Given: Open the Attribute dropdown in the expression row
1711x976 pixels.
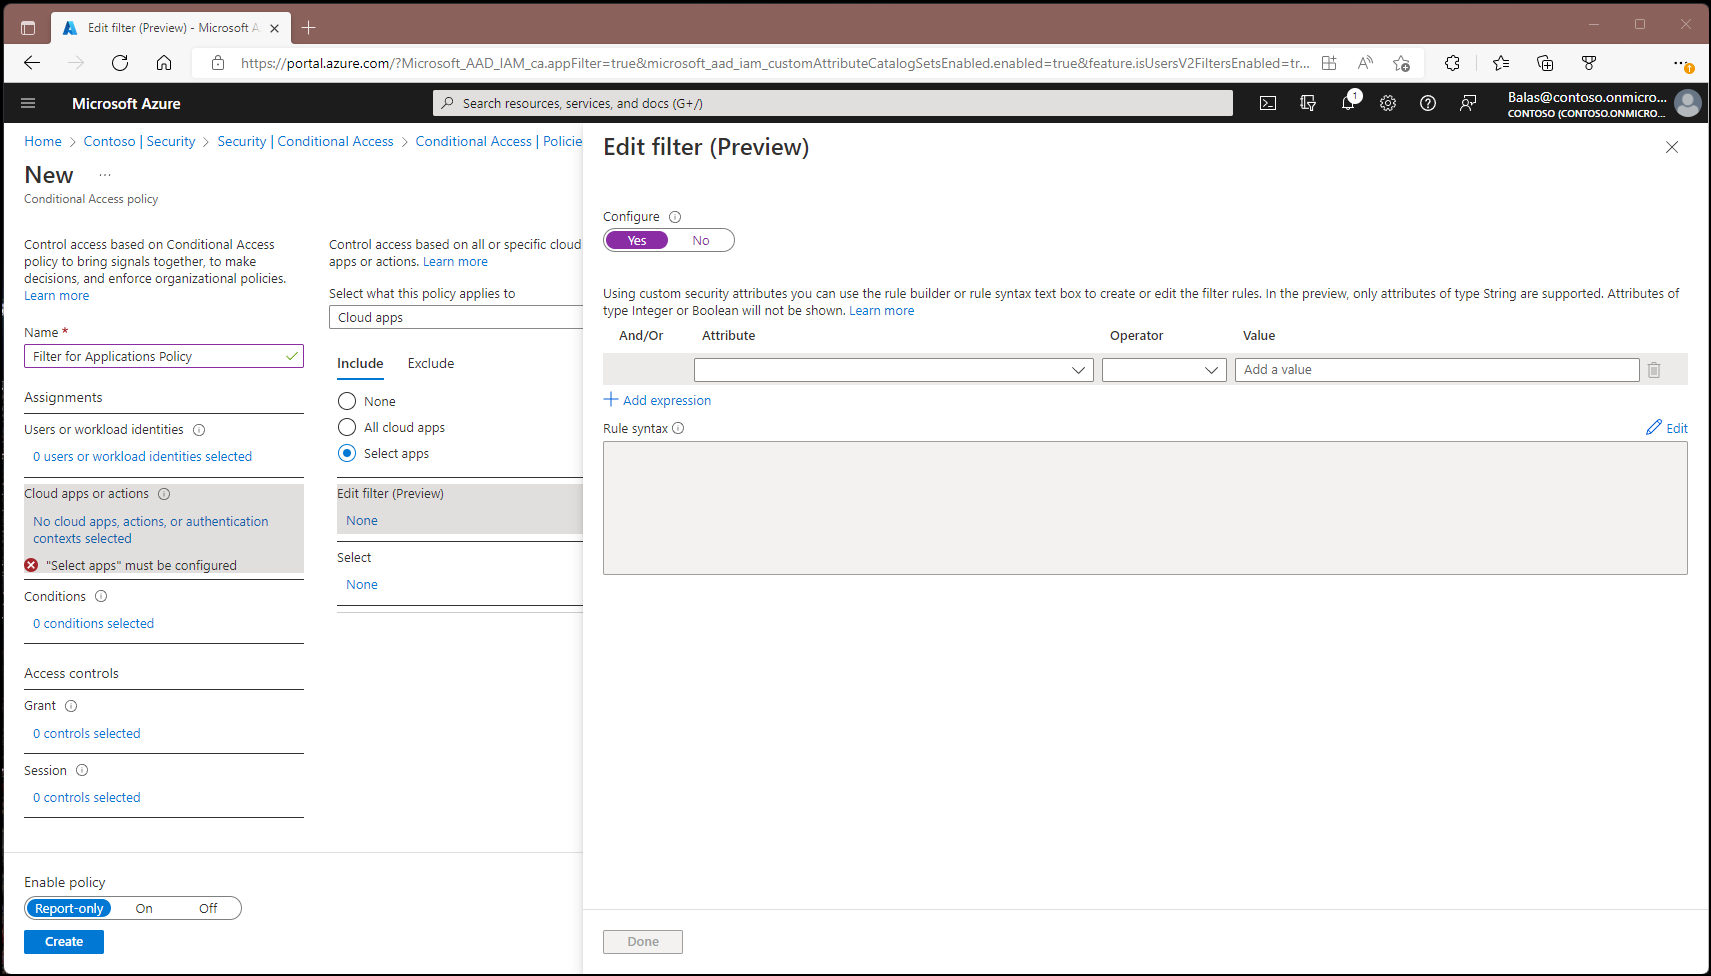Looking at the screenshot, I should click(x=894, y=370).
